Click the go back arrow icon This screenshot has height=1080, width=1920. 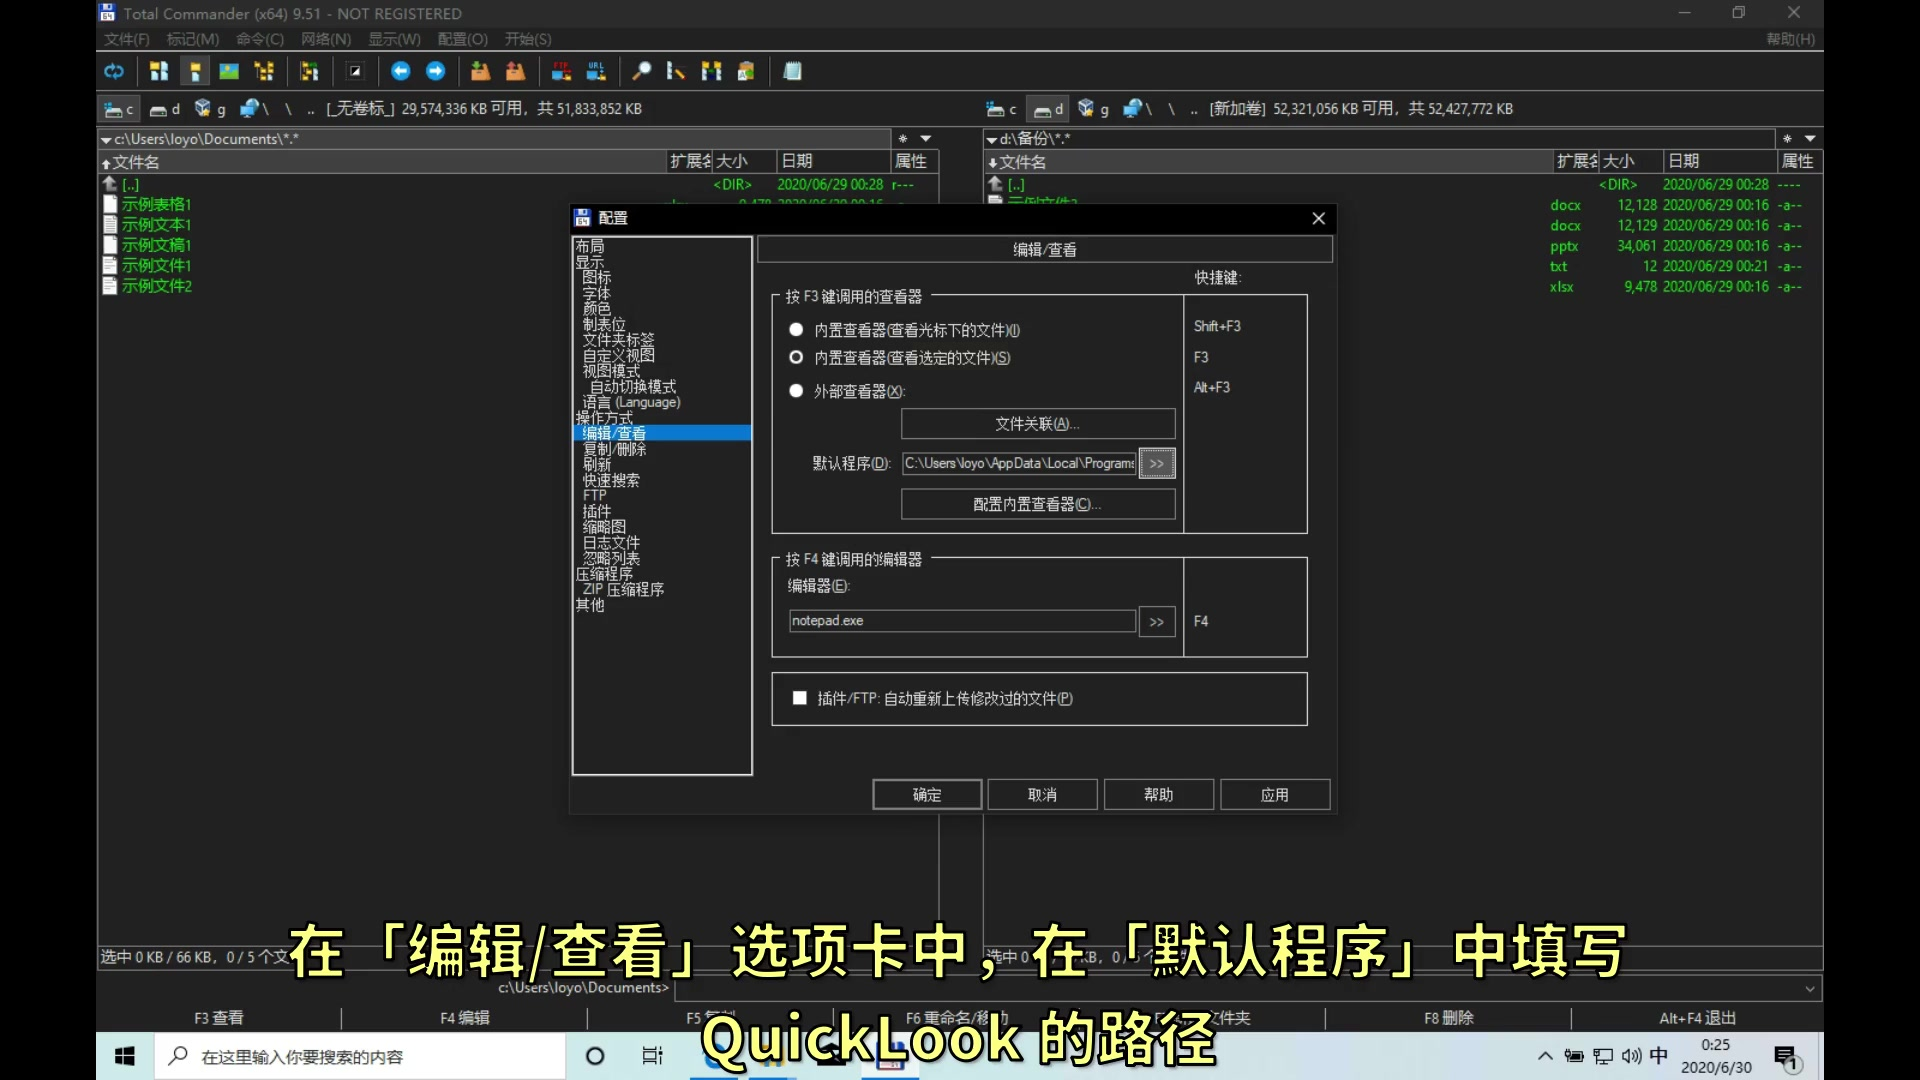[x=400, y=71]
